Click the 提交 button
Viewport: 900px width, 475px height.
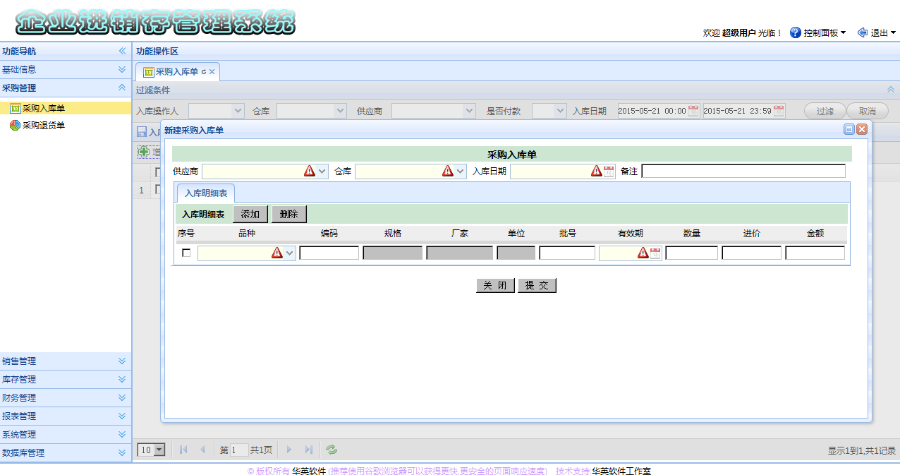[x=537, y=285]
